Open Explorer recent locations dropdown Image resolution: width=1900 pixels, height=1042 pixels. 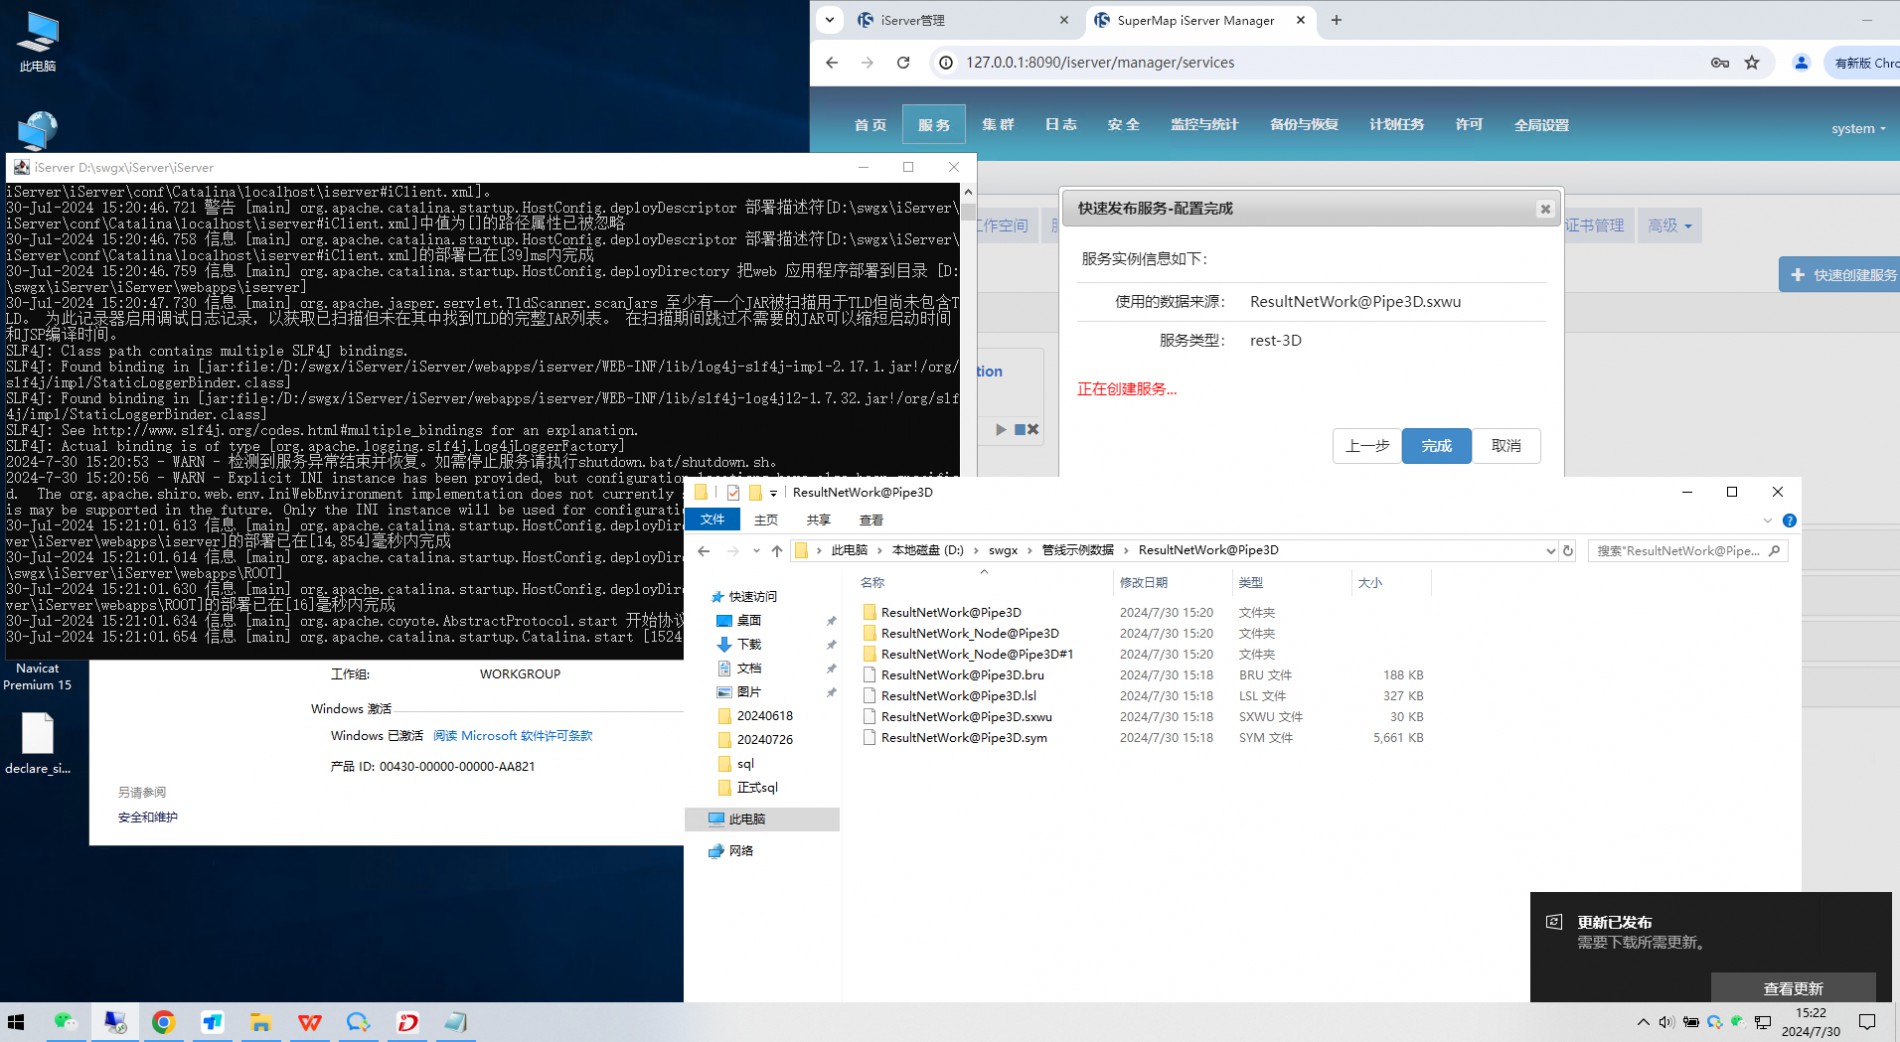pyautogui.click(x=756, y=551)
